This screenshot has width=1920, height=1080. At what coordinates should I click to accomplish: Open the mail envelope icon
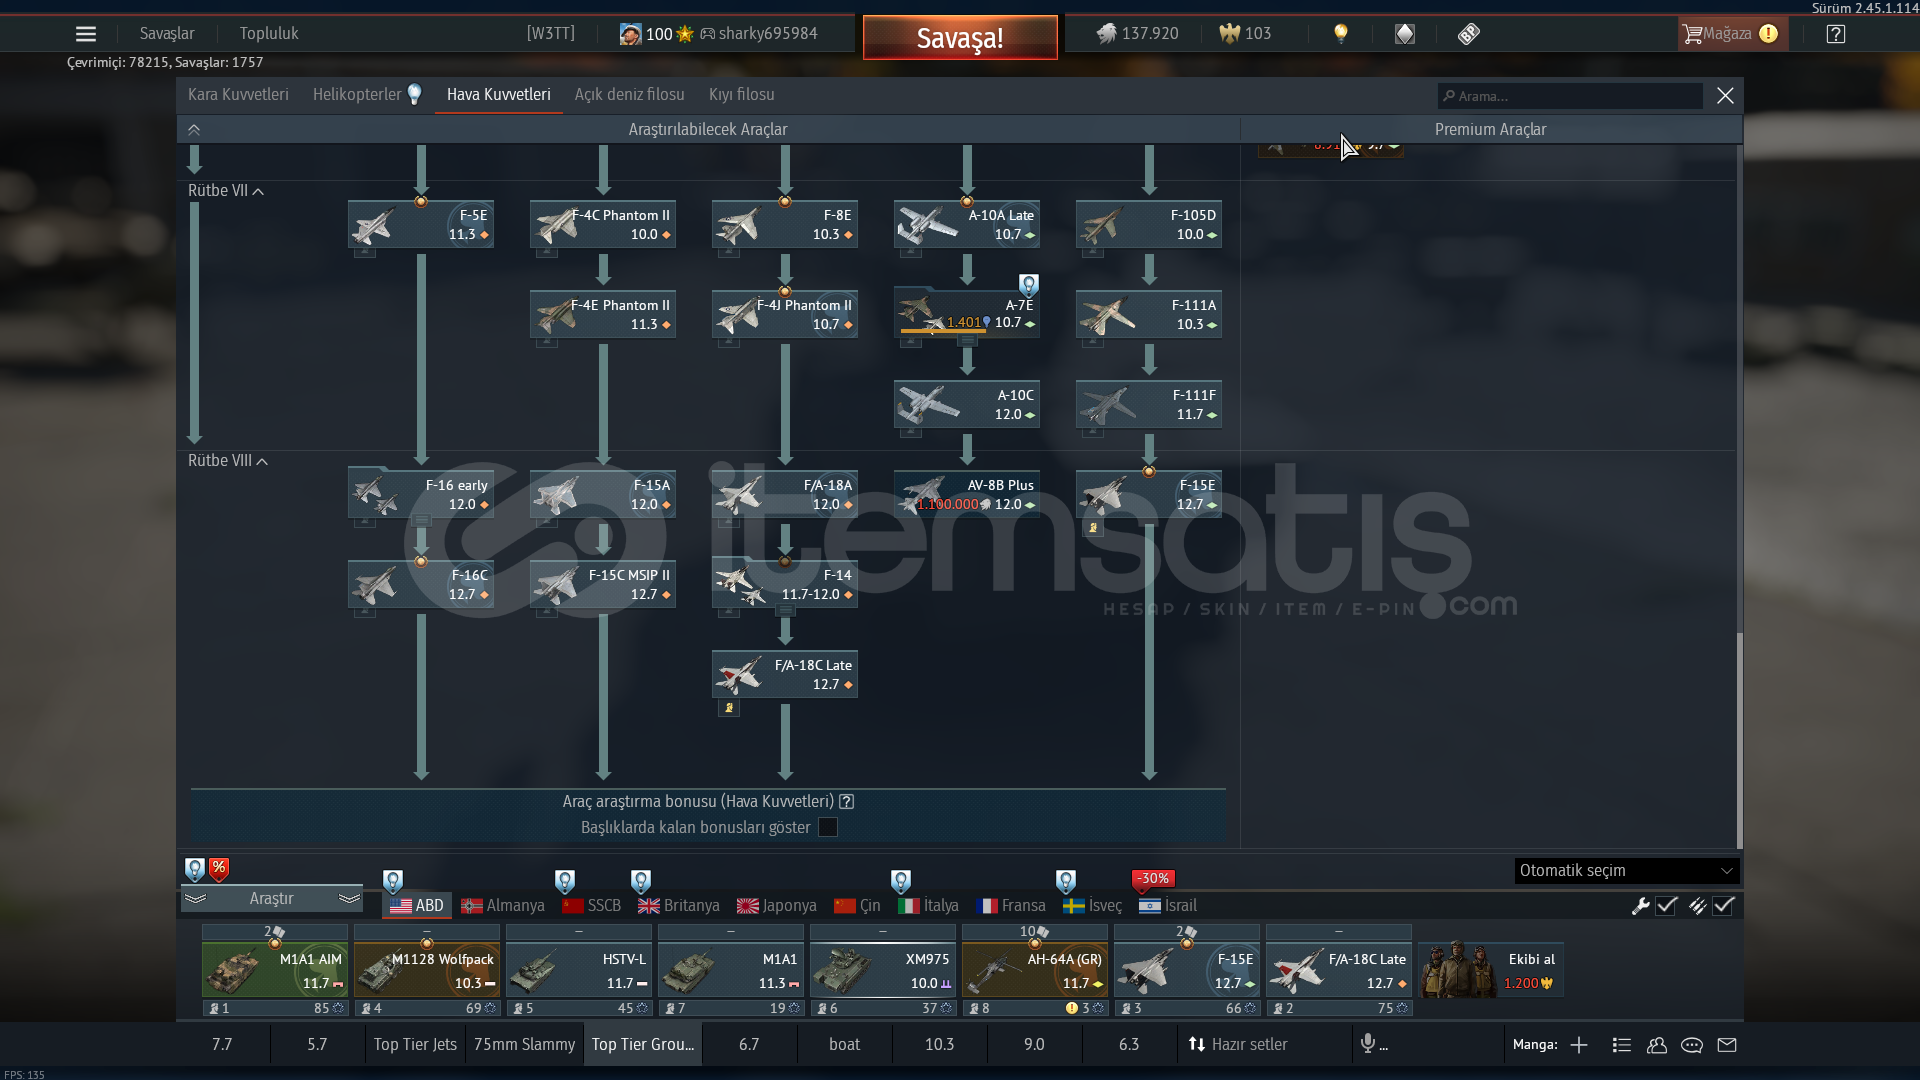click(1727, 1045)
